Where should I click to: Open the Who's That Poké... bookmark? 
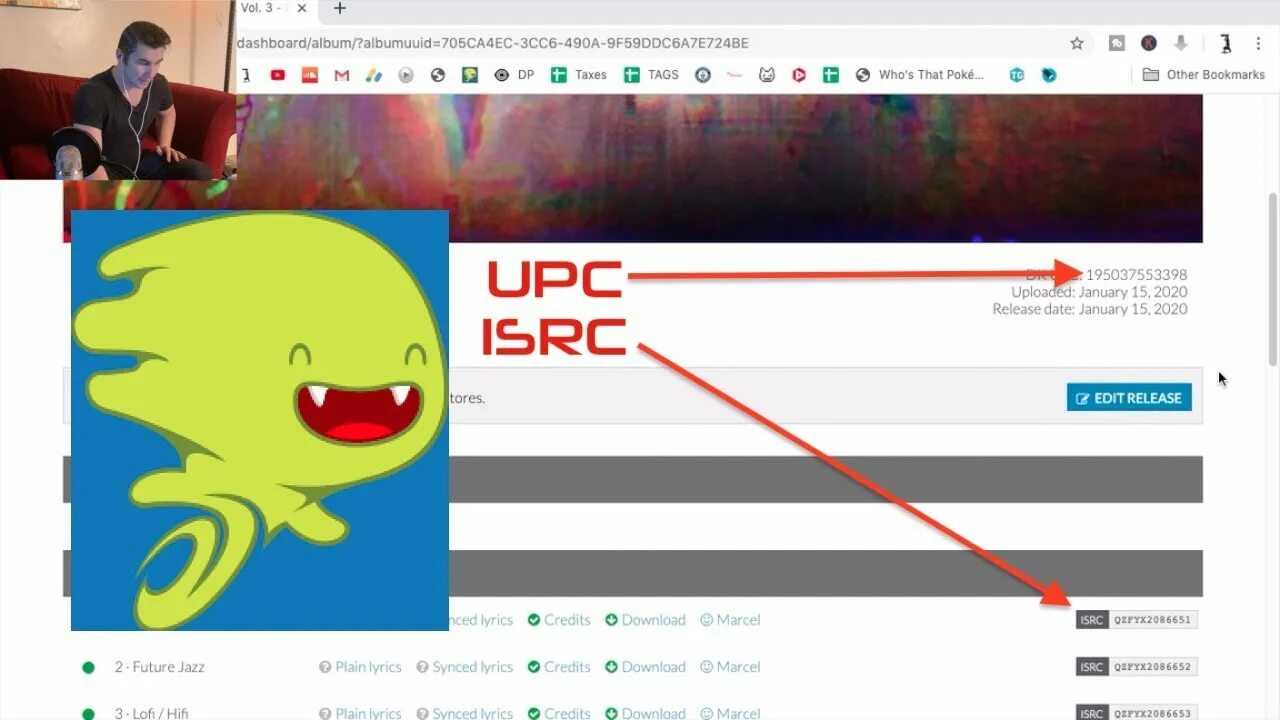tap(920, 75)
